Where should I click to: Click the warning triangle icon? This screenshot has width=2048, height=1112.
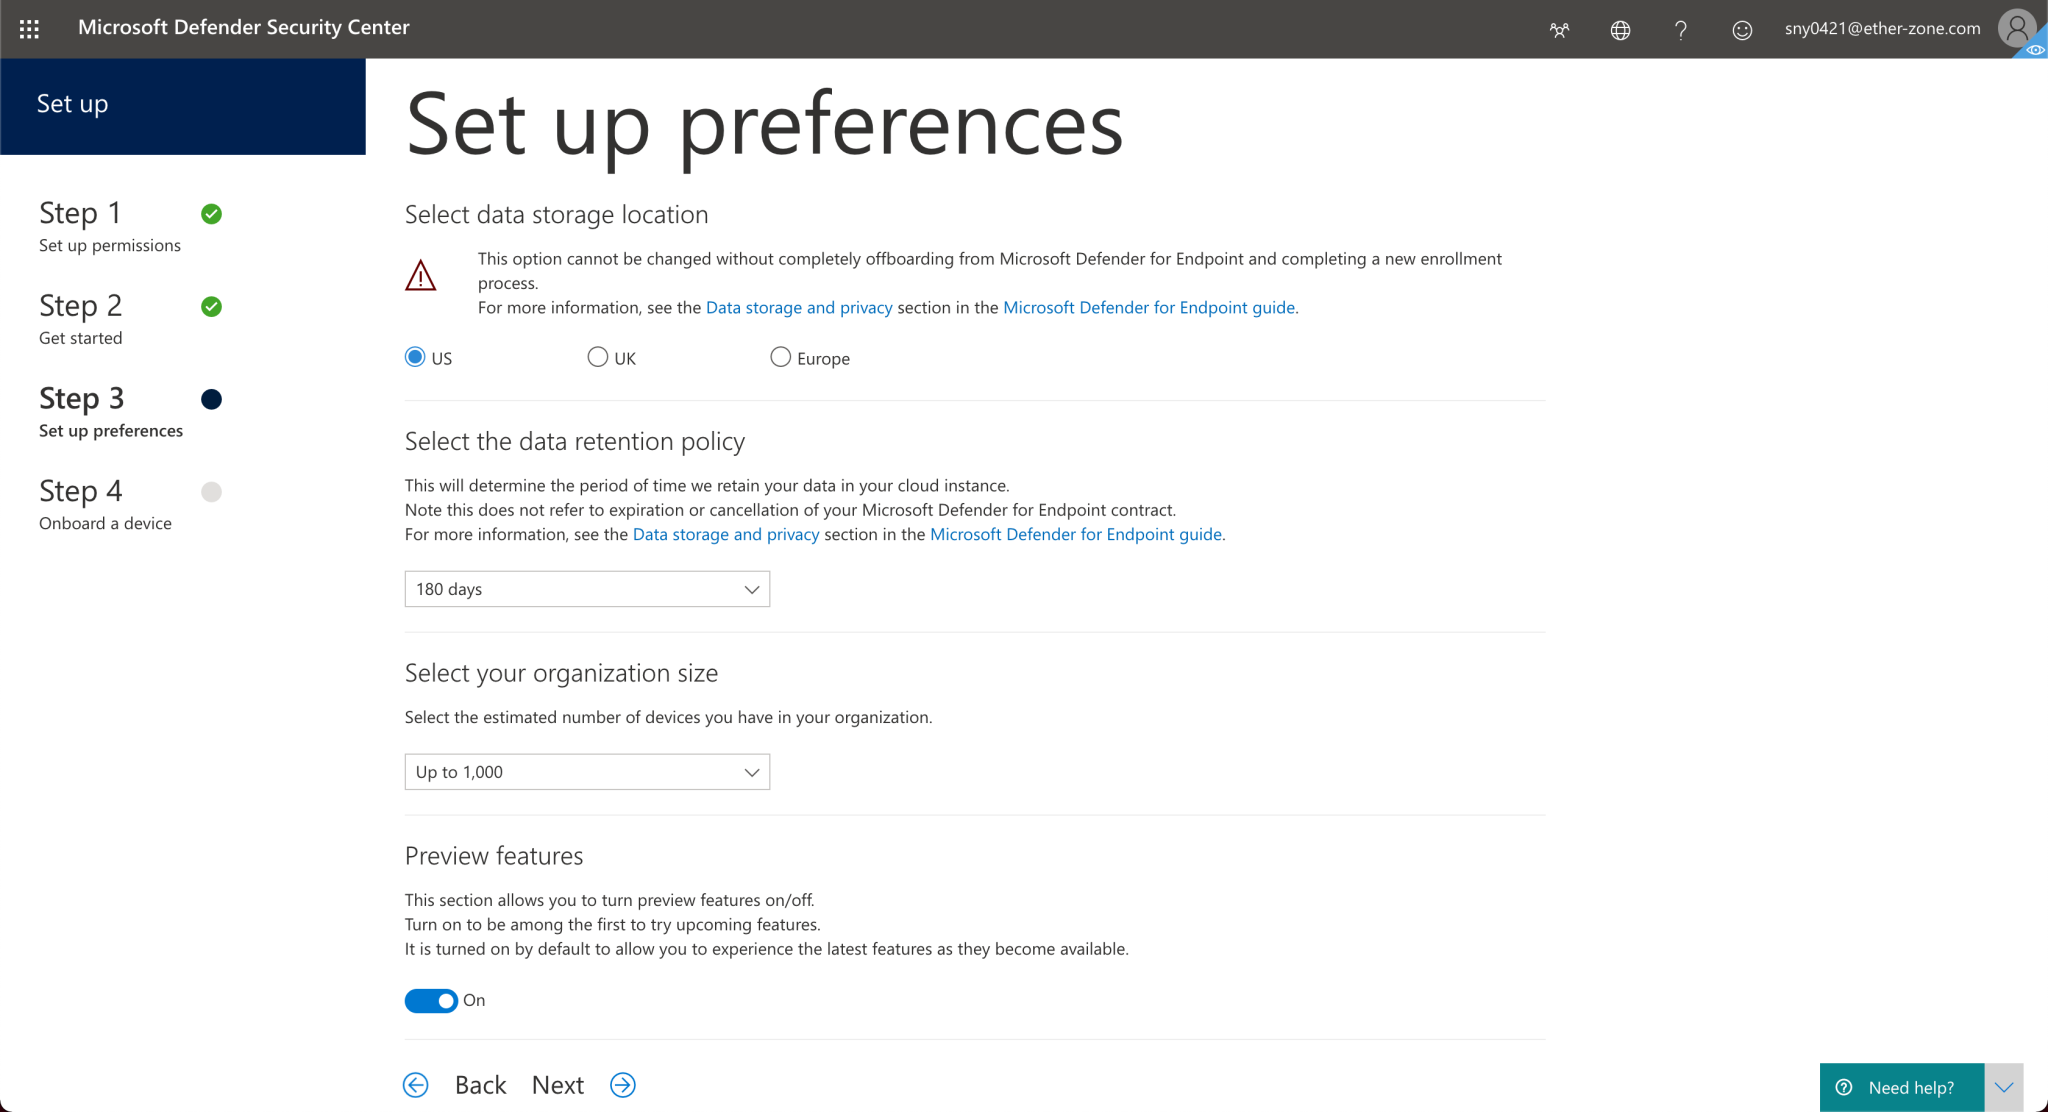click(421, 275)
